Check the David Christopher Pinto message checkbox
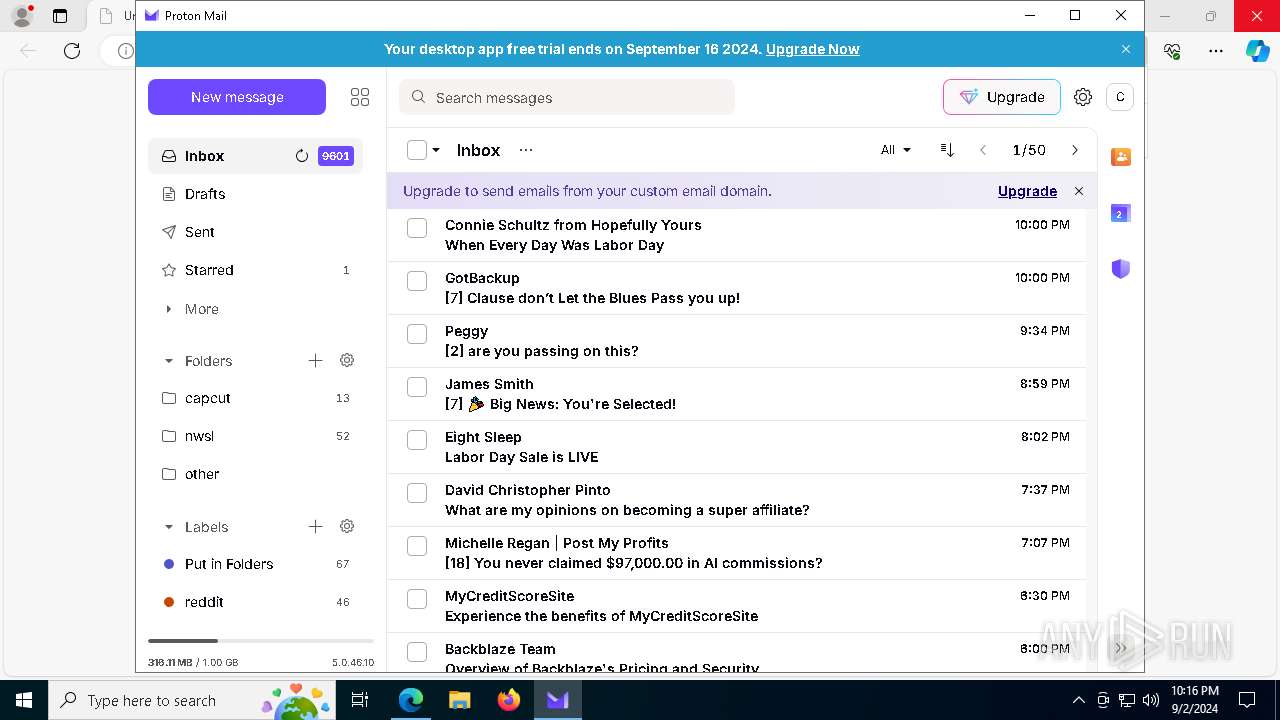This screenshot has height=720, width=1280. point(417,493)
